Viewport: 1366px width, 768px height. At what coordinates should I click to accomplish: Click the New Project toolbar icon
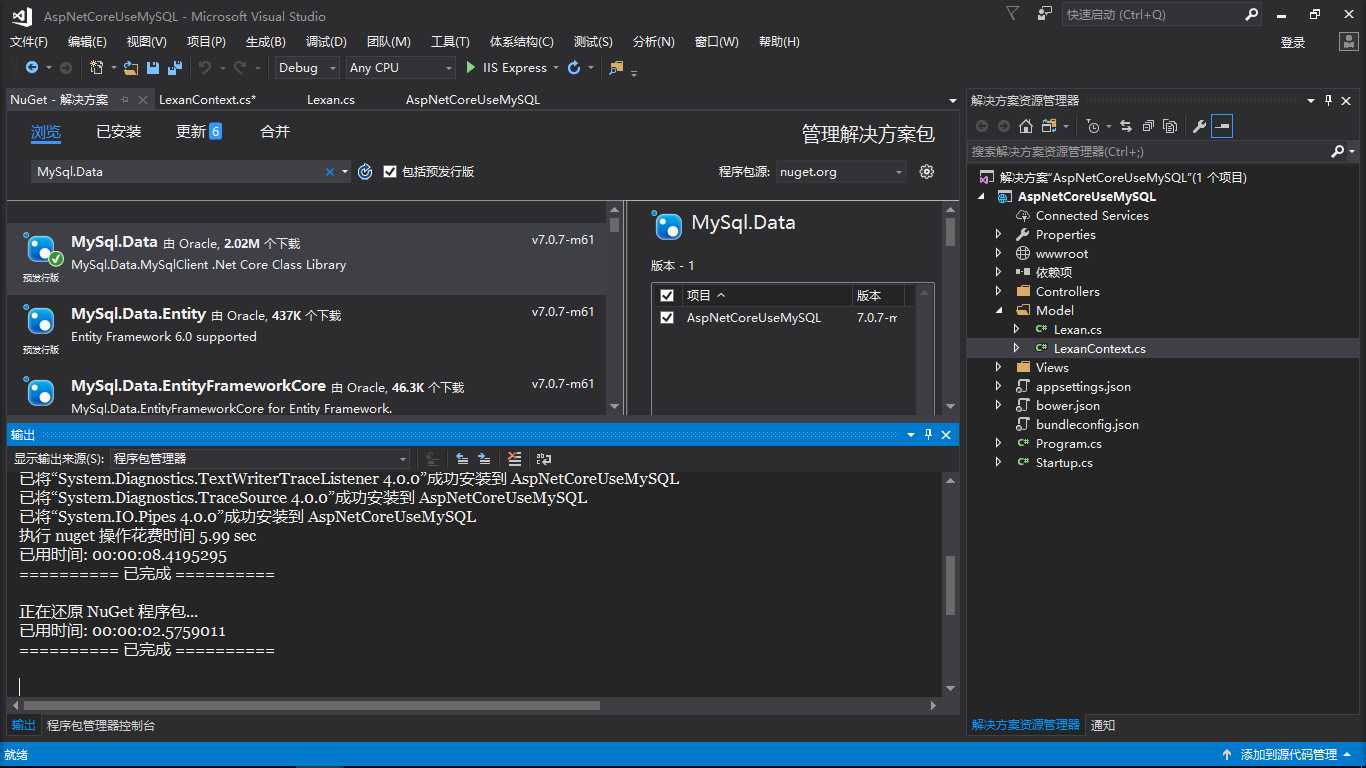[97, 68]
